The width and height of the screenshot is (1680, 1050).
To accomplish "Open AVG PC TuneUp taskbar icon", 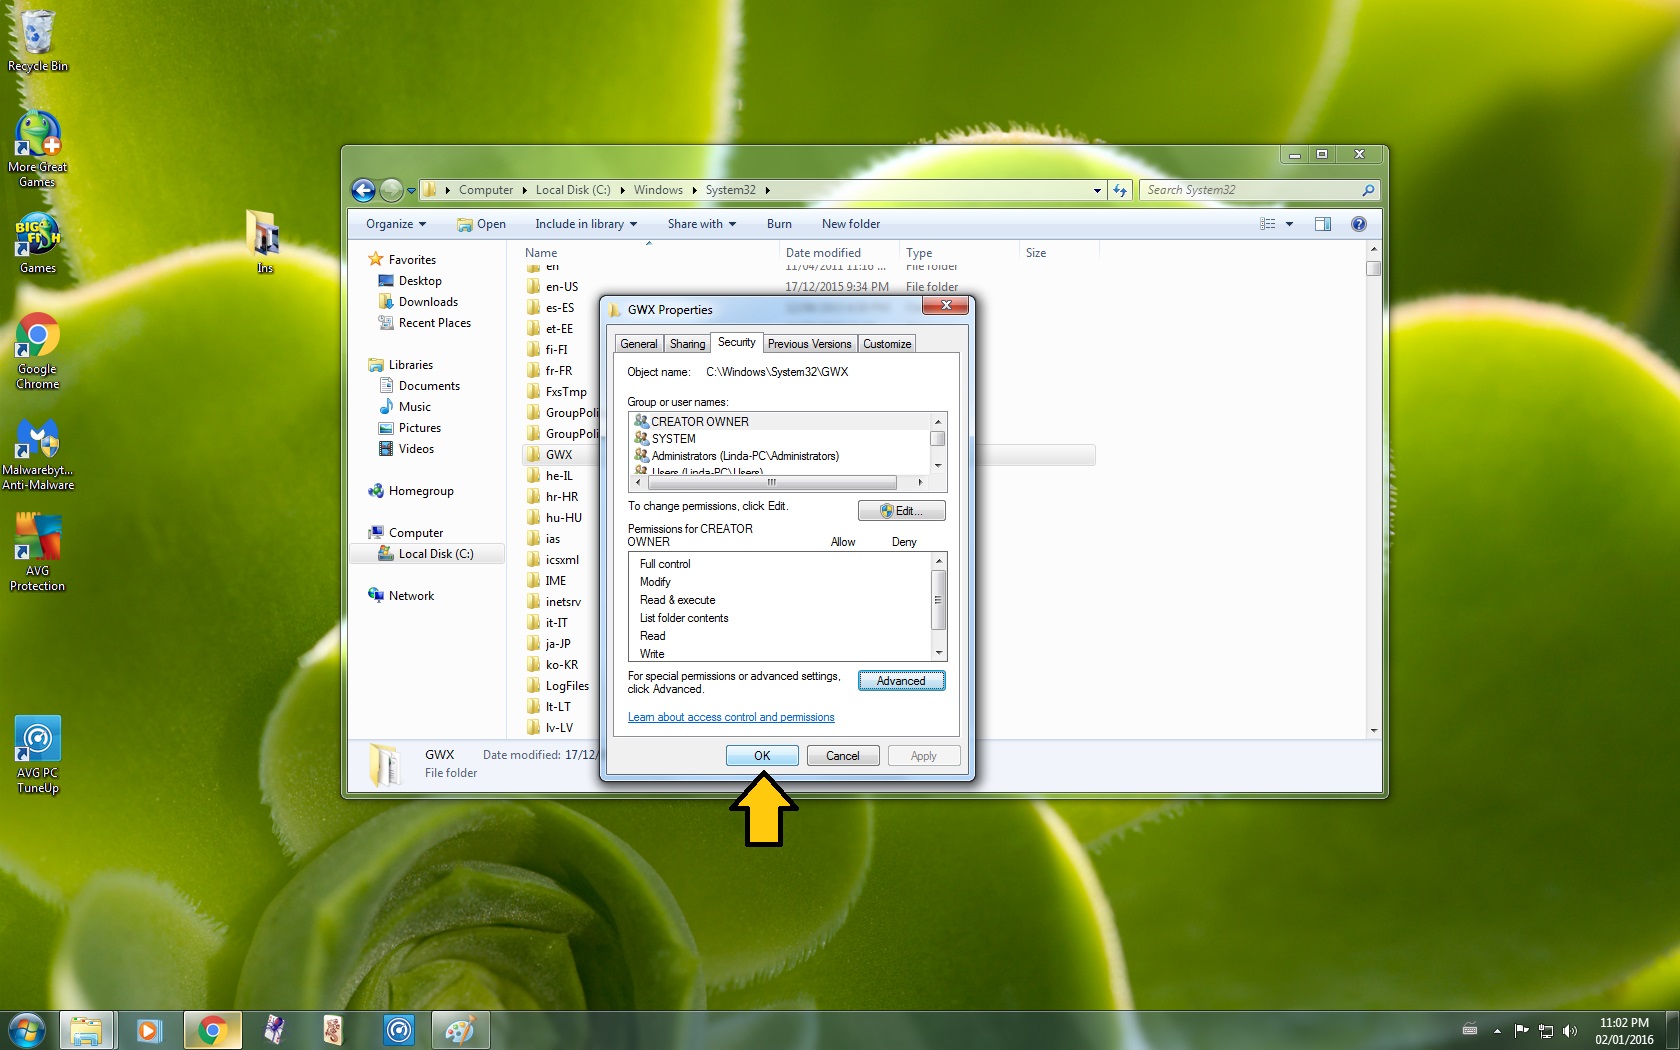I will [x=398, y=1030].
